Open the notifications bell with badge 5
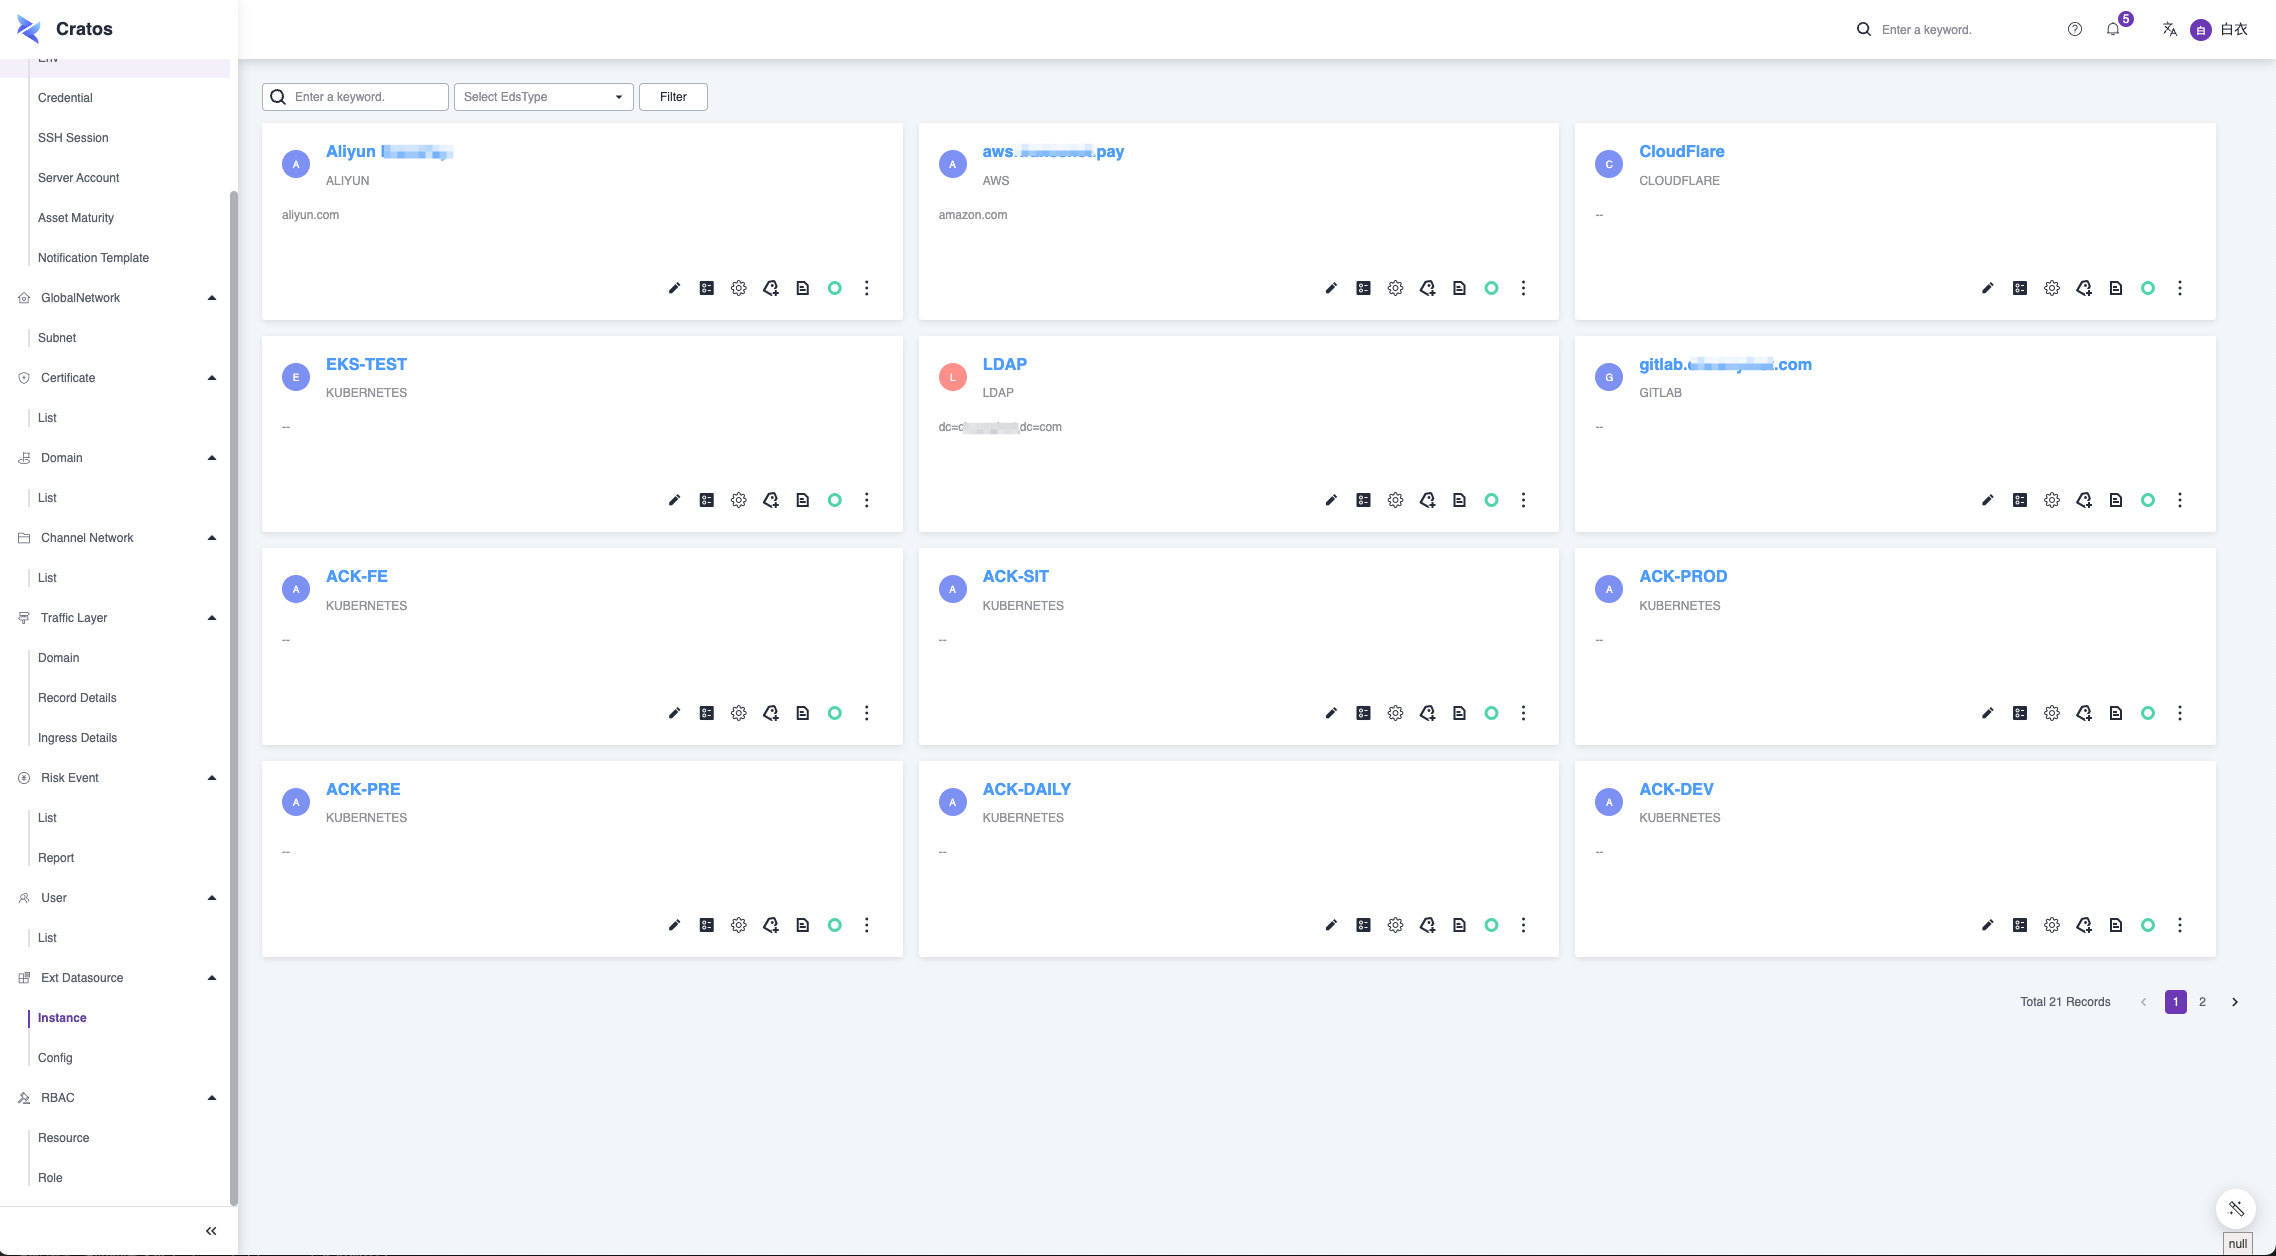 2113,29
